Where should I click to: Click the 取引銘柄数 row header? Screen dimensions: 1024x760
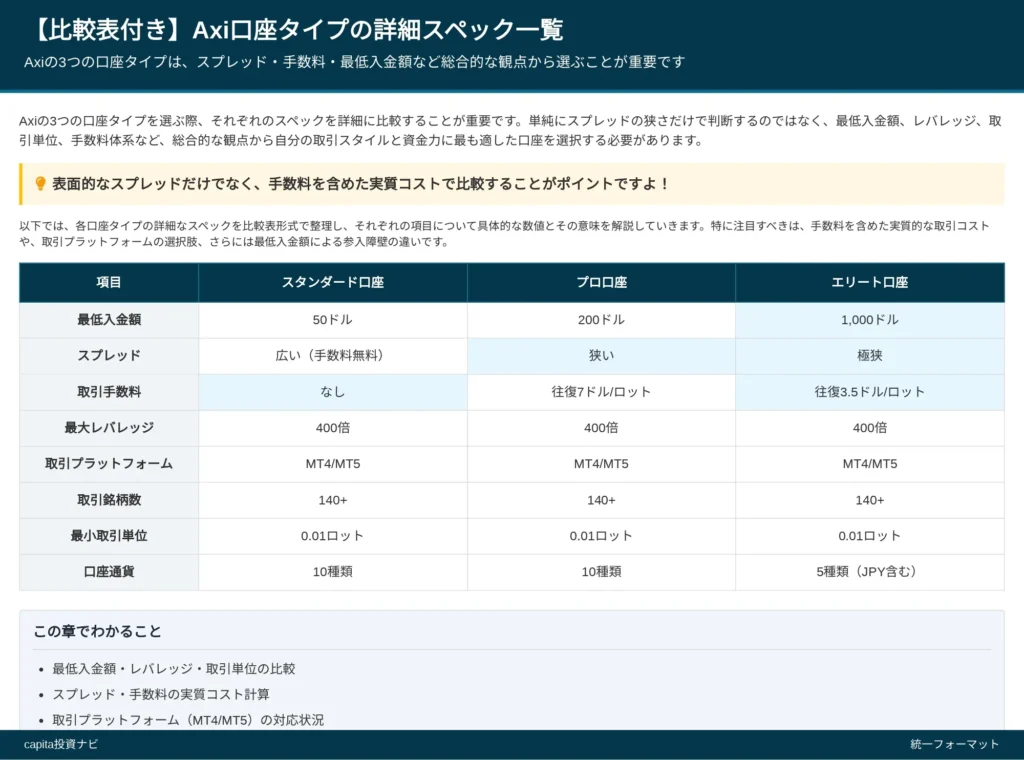[x=109, y=500]
